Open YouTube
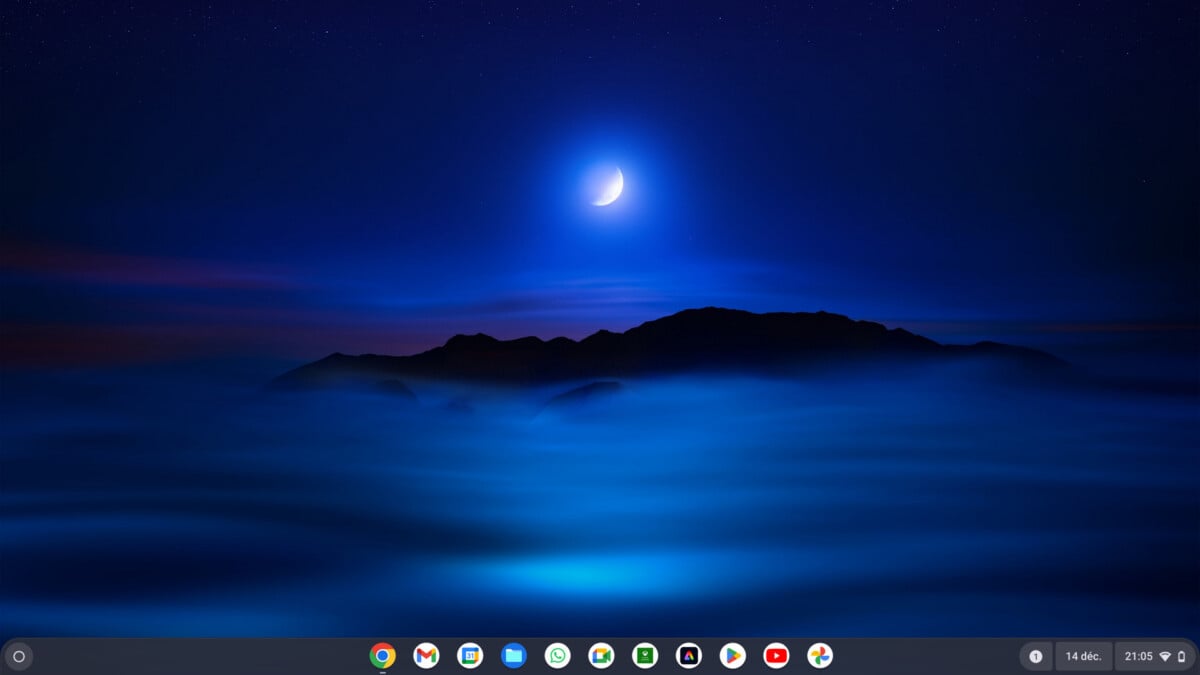 click(778, 656)
